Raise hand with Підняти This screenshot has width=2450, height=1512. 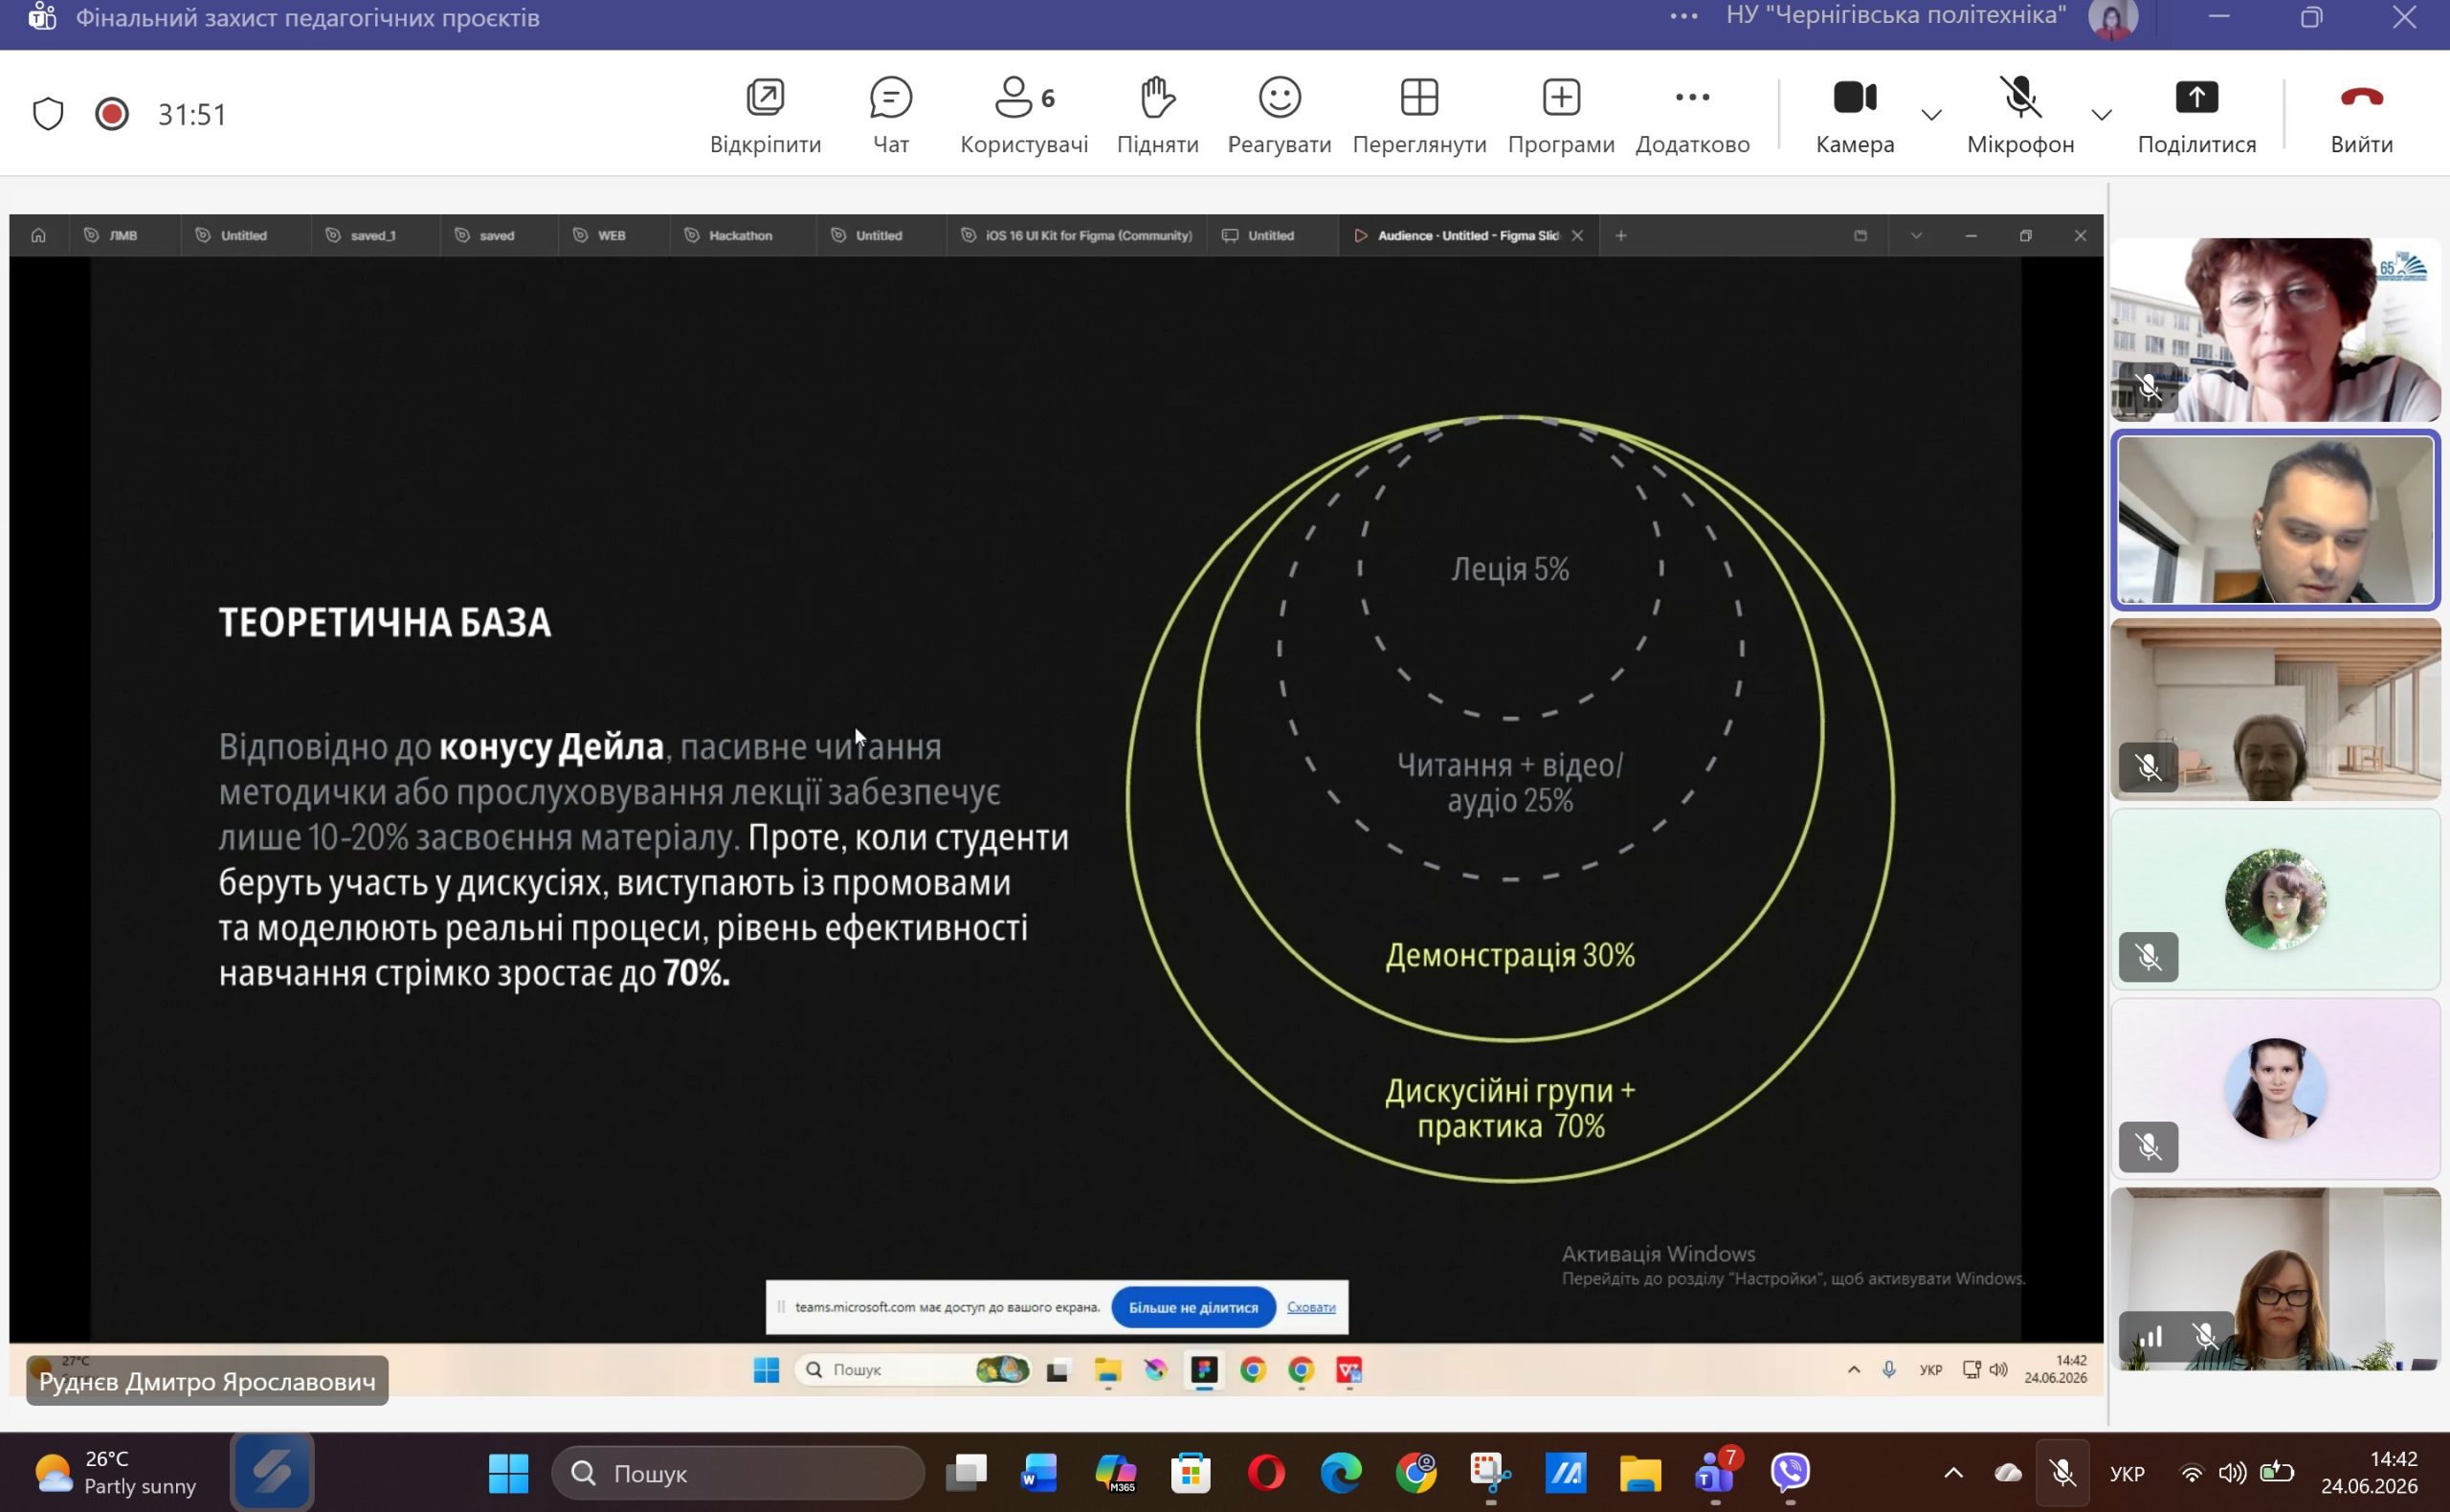(x=1157, y=115)
